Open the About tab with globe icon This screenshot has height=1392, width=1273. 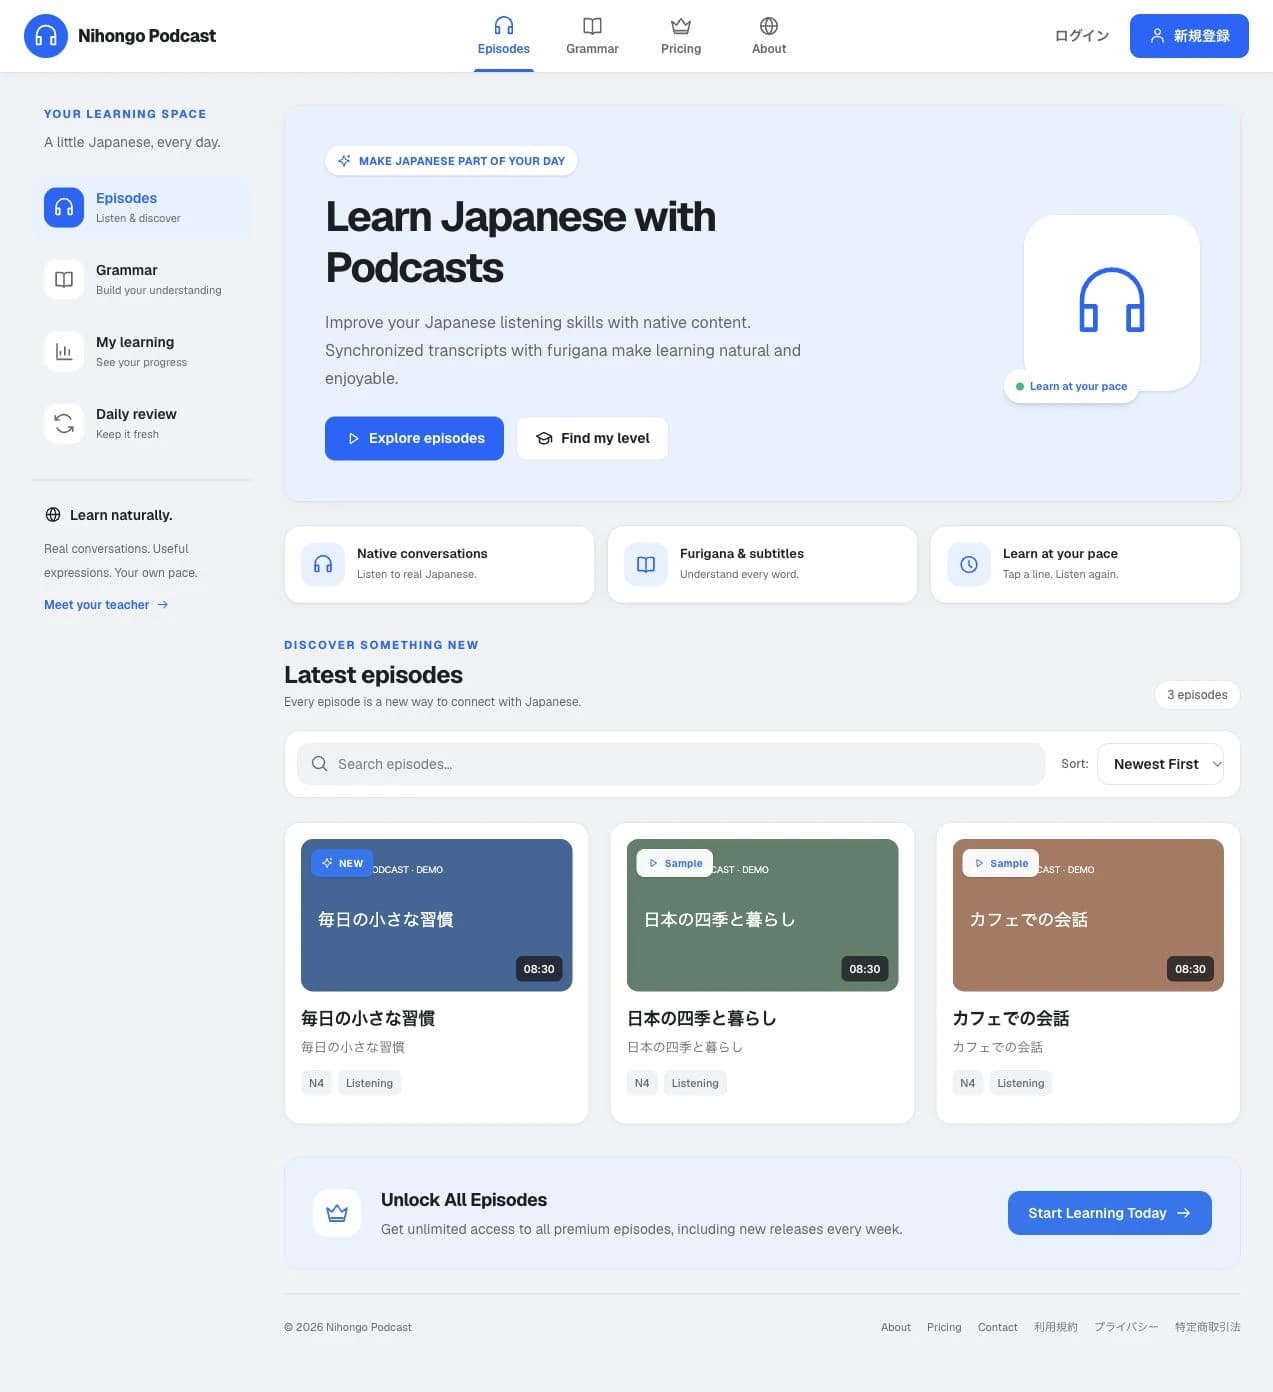769,36
